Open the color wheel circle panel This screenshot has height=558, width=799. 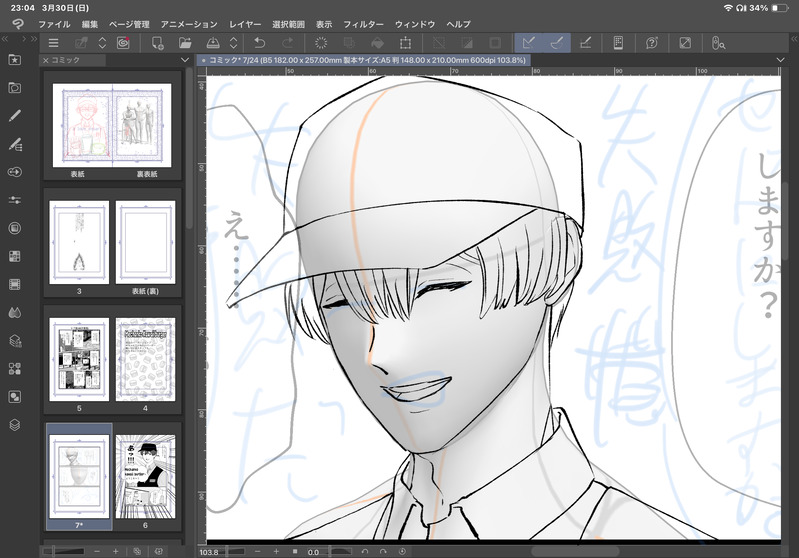point(15,228)
